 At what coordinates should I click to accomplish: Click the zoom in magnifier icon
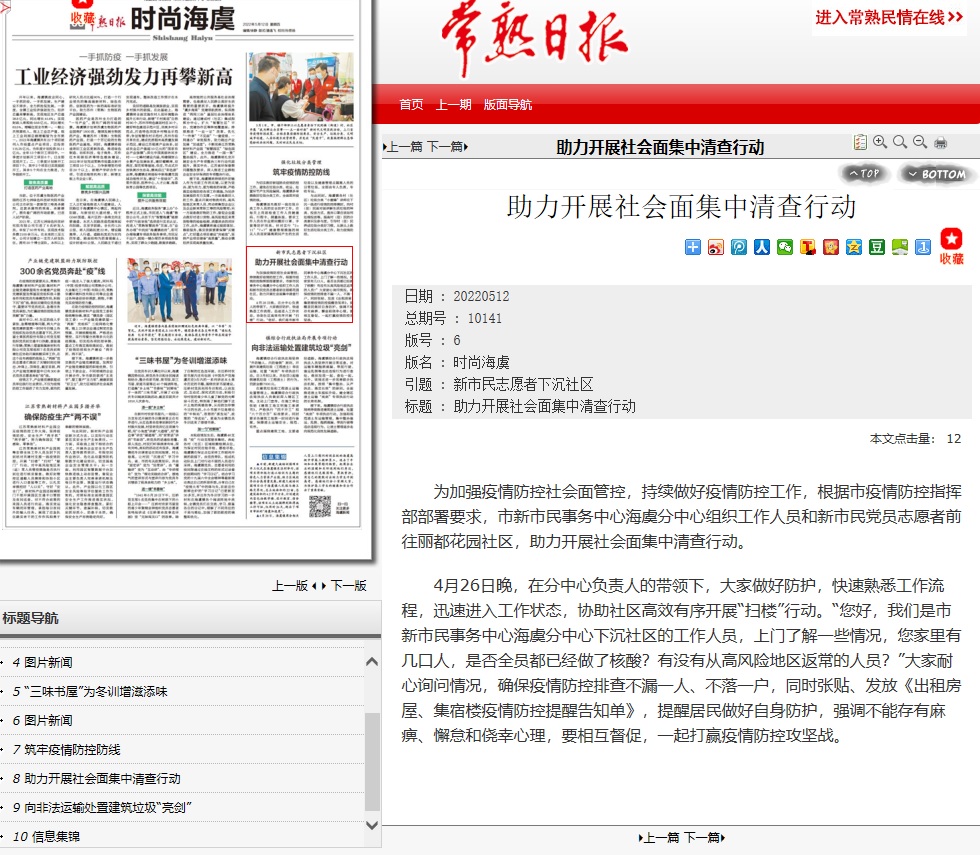tap(880, 142)
